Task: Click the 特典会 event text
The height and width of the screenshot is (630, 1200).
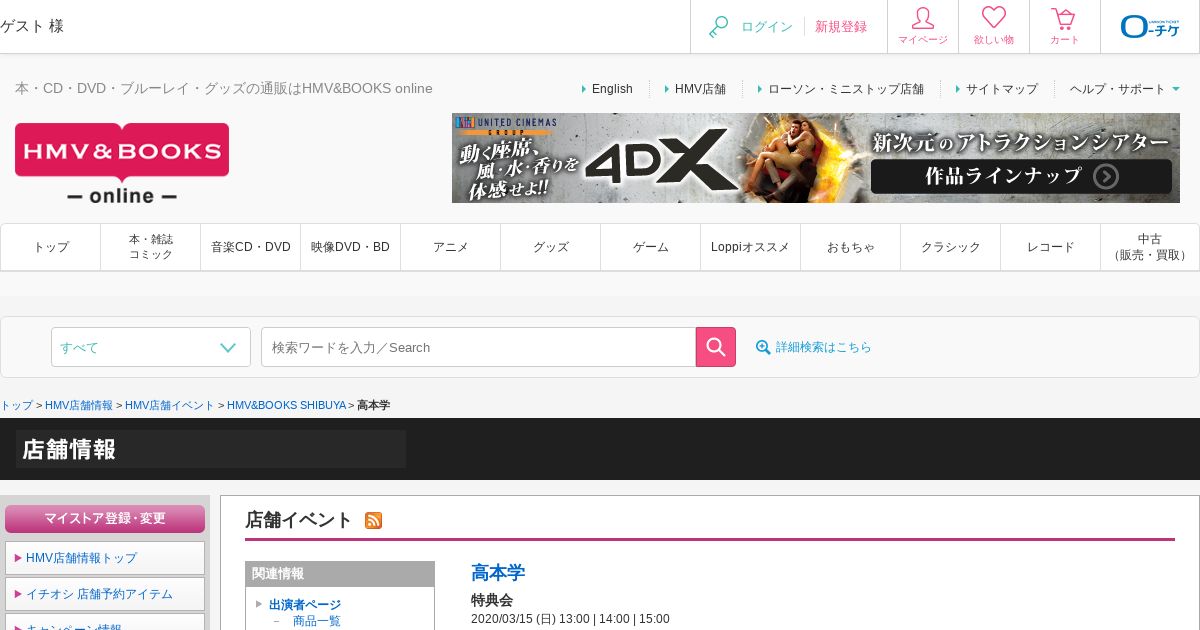Action: coord(492,601)
